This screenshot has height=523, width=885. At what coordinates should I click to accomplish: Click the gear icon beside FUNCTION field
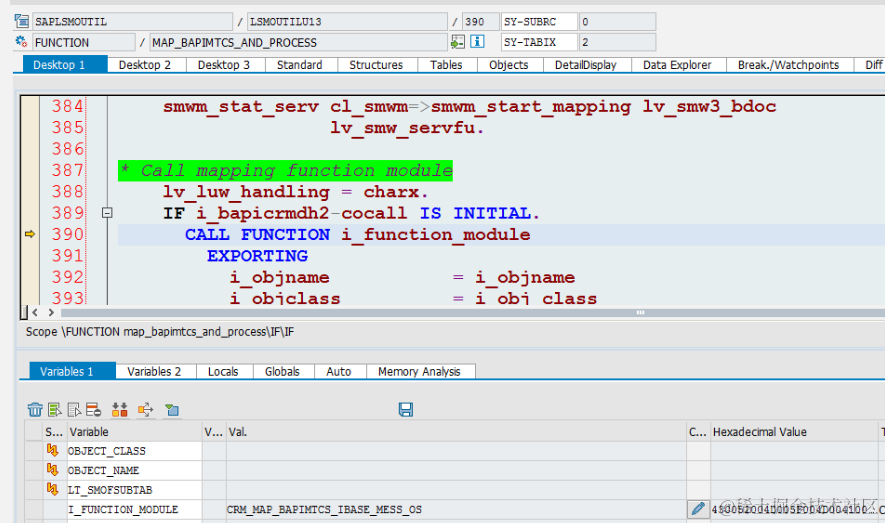(x=21, y=41)
